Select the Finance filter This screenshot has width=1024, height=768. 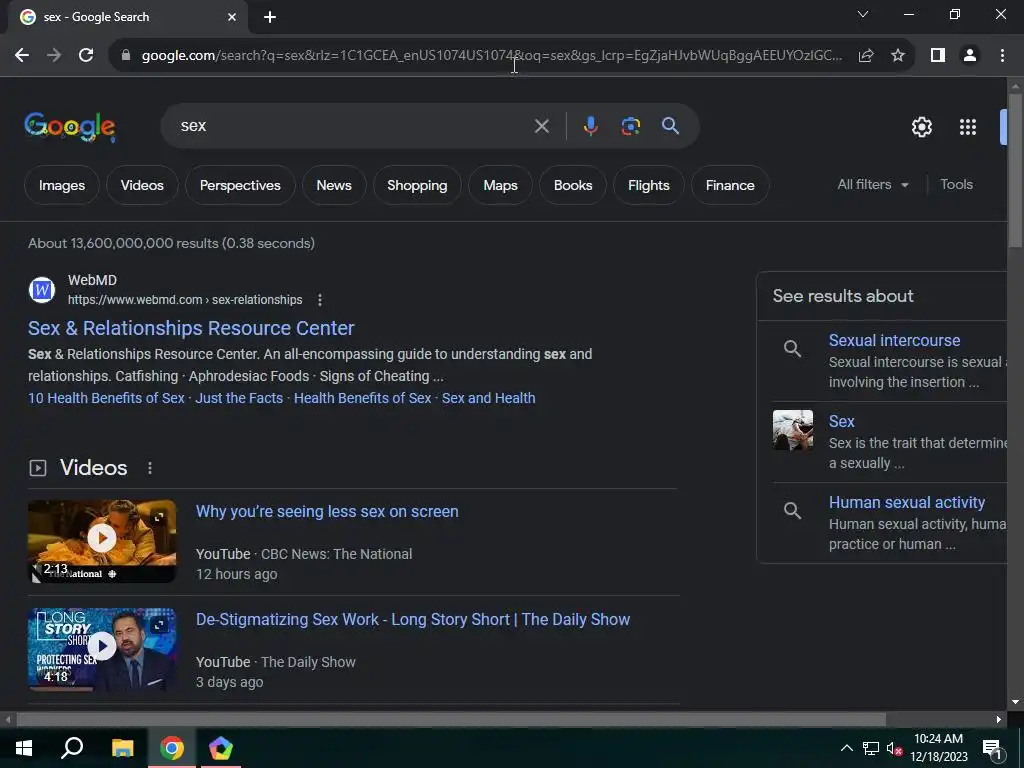729,185
